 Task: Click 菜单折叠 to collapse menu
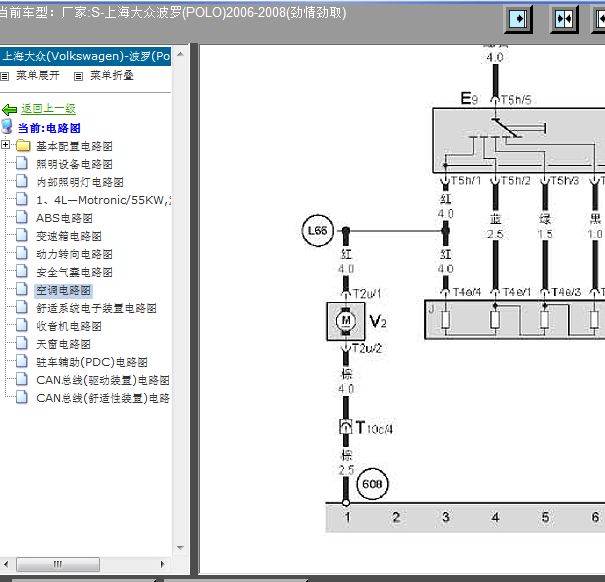click(112, 75)
